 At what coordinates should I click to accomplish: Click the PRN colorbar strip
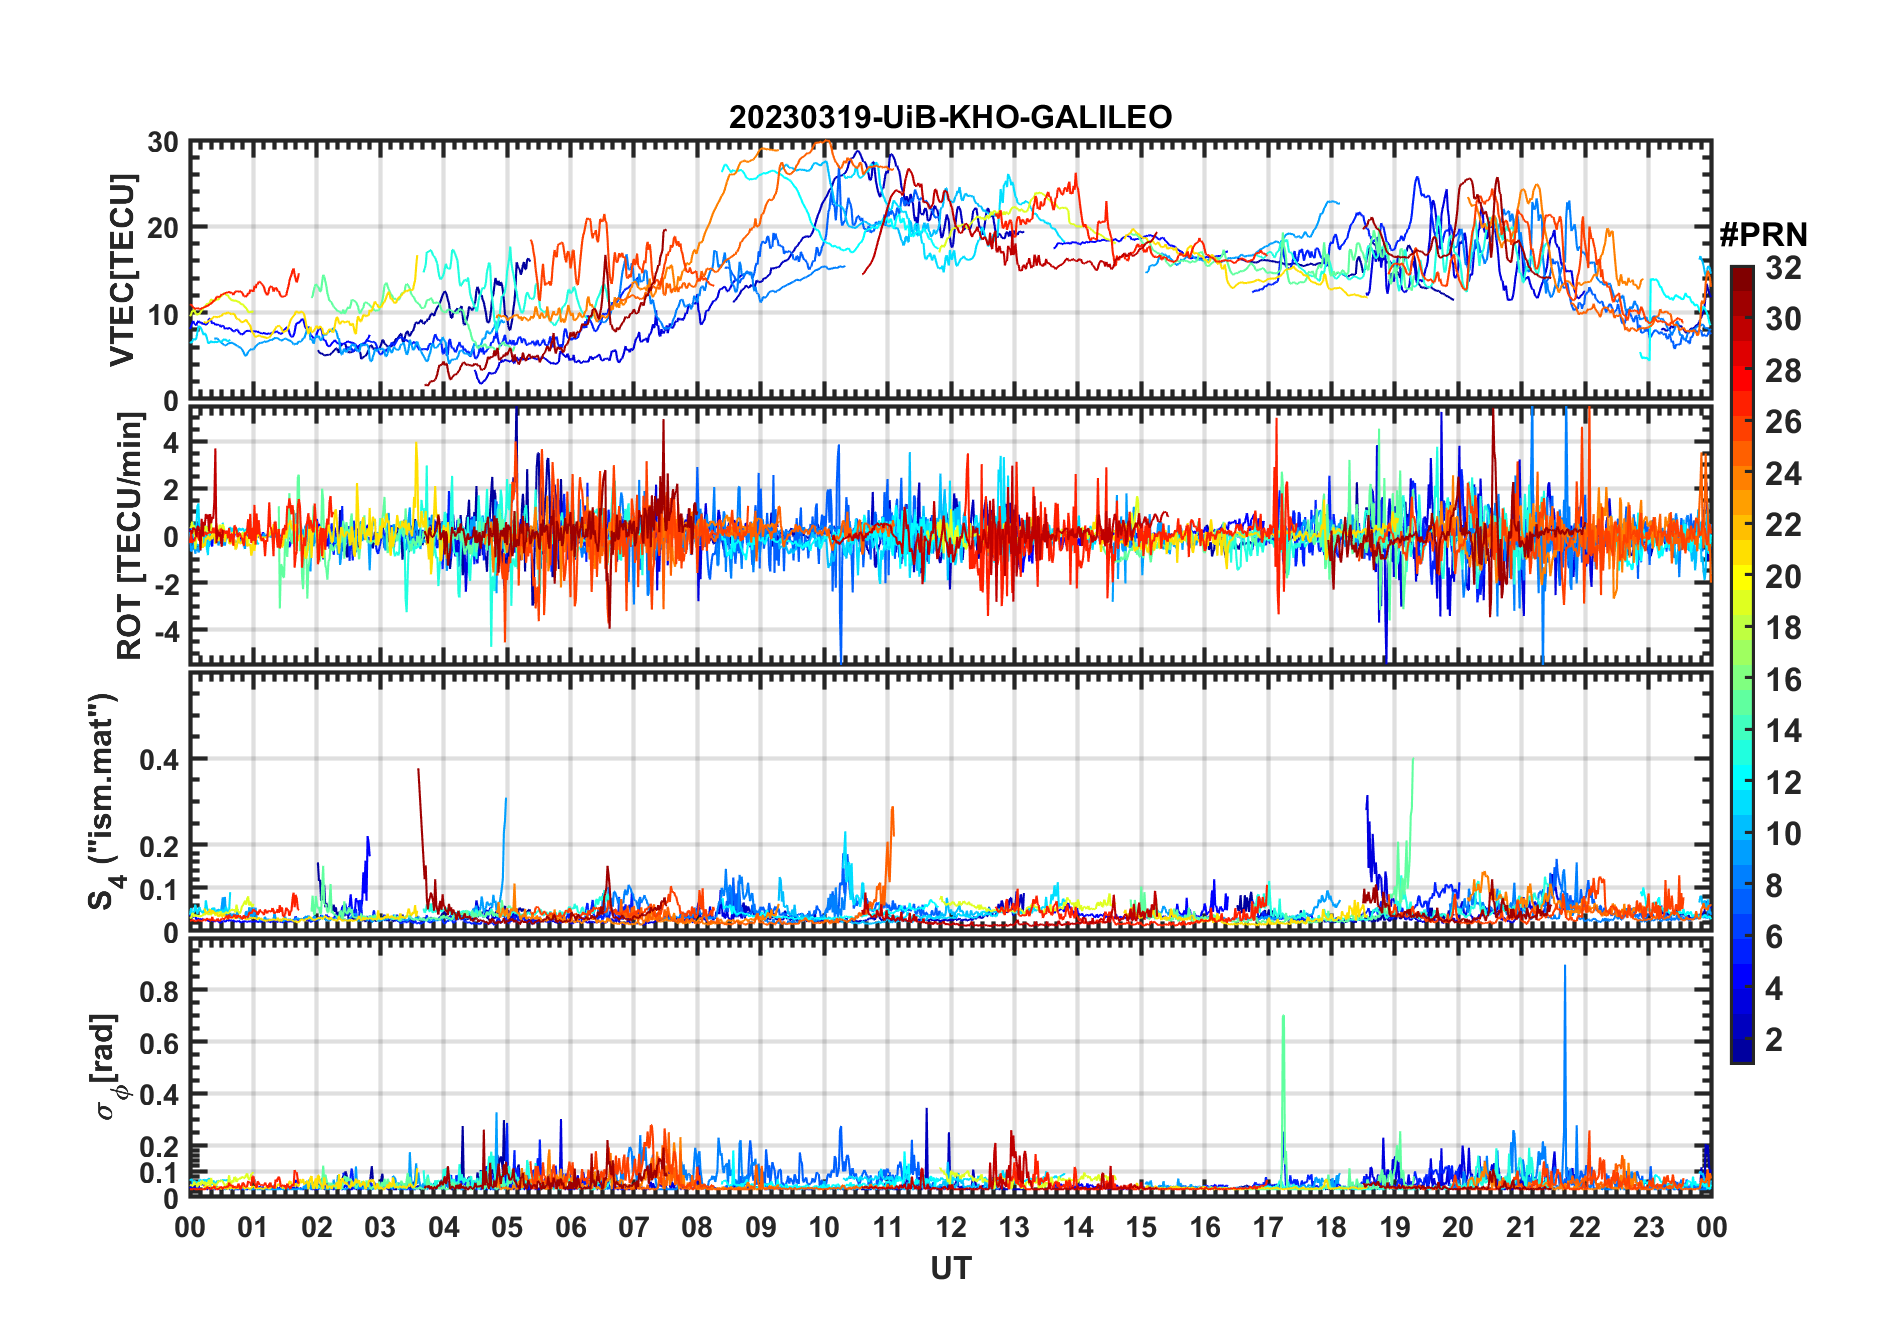[x=1742, y=664]
